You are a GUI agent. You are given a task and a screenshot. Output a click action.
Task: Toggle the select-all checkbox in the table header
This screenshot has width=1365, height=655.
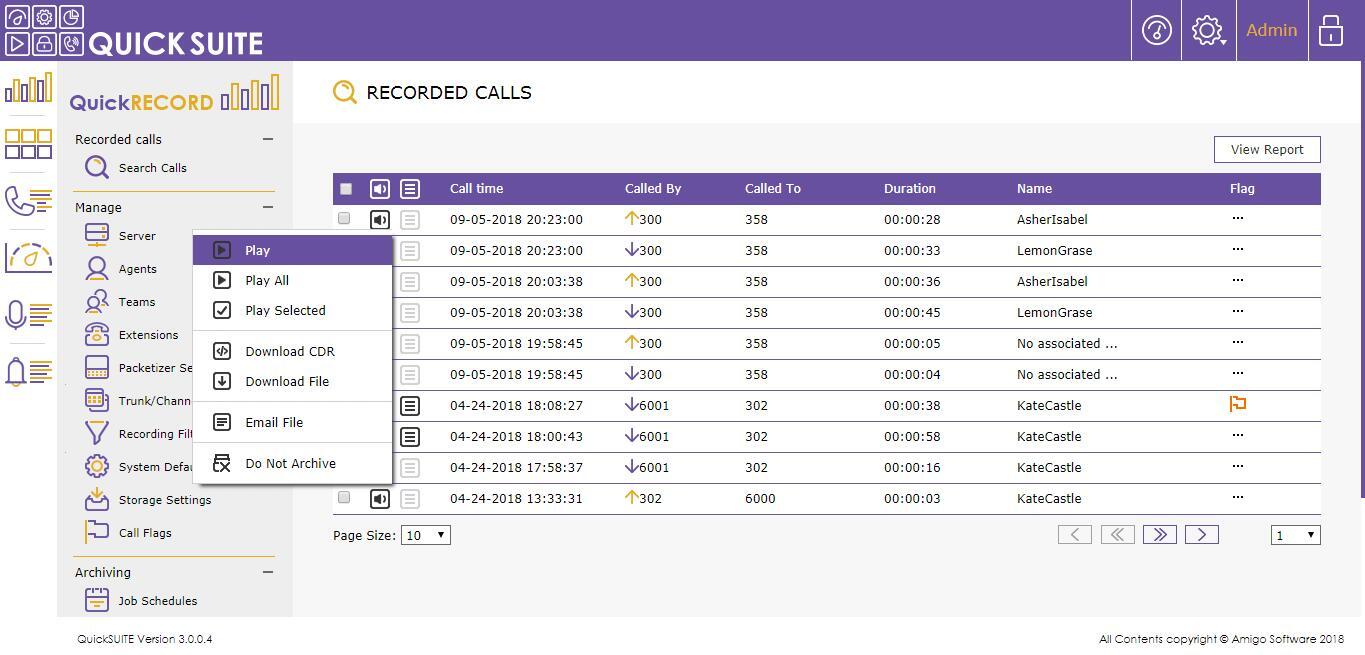point(345,188)
